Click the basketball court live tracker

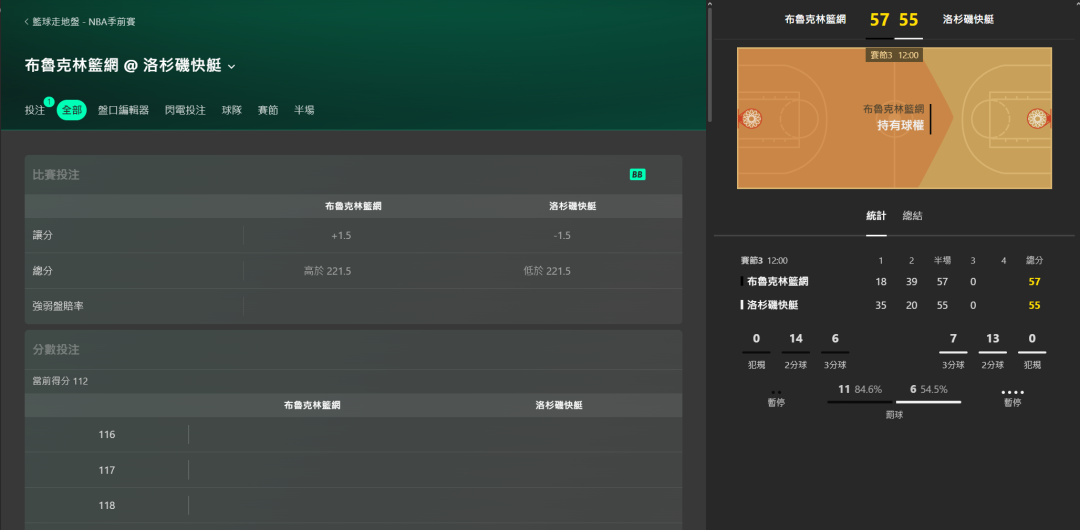(x=894, y=118)
